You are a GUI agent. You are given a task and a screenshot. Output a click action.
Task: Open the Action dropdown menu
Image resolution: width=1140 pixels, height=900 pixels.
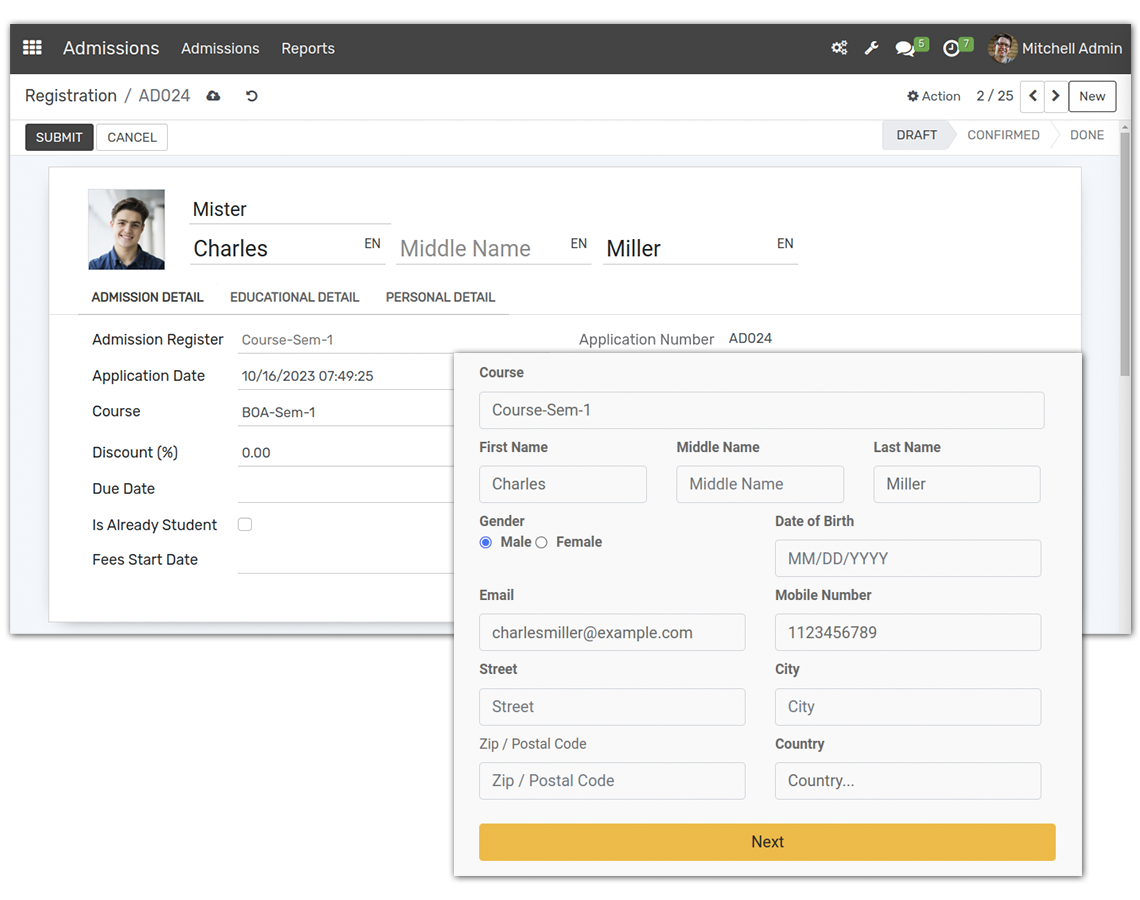point(933,96)
